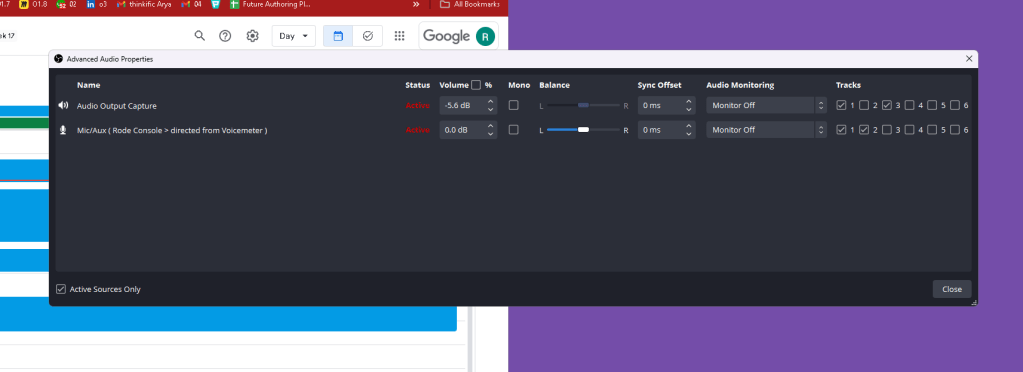Click speaker icon for Audio Output Capture
Image resolution: width=1023 pixels, height=372 pixels.
click(63, 105)
